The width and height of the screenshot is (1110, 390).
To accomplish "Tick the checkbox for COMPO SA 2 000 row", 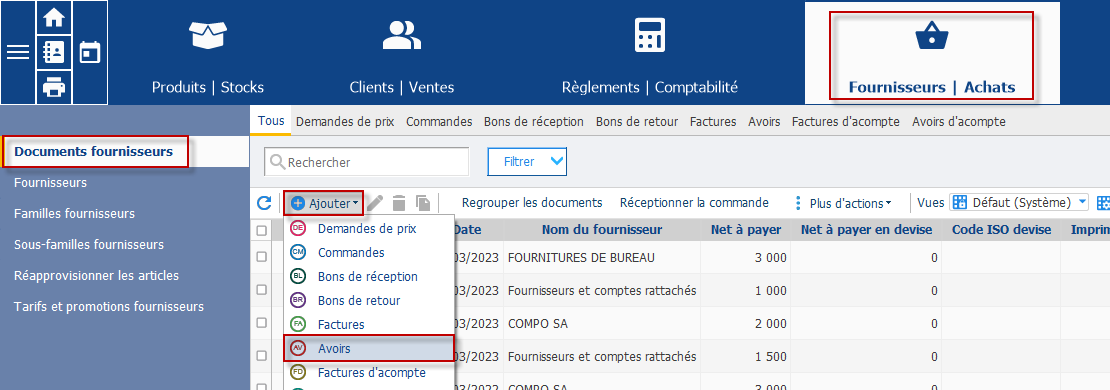I will click(262, 323).
